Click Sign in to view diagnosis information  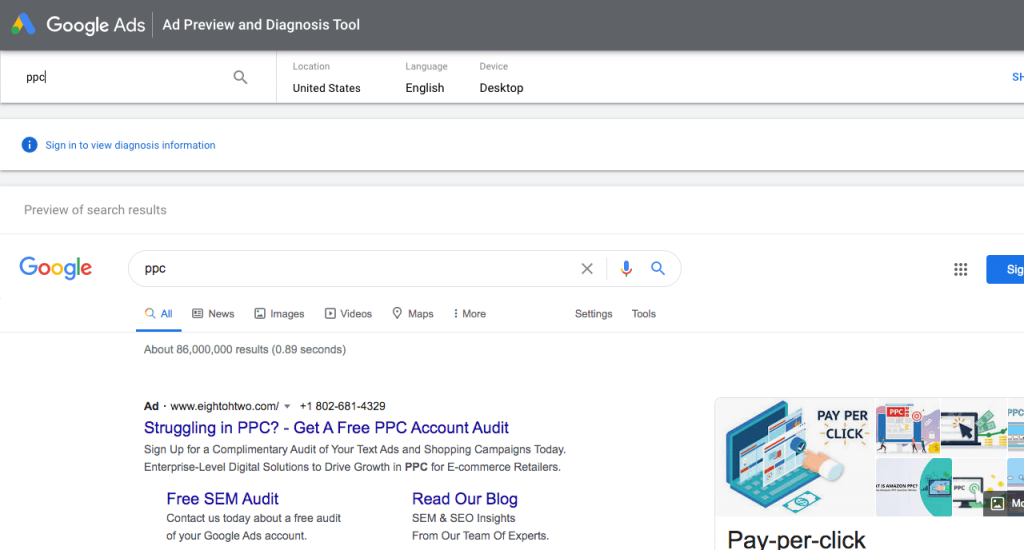(130, 145)
